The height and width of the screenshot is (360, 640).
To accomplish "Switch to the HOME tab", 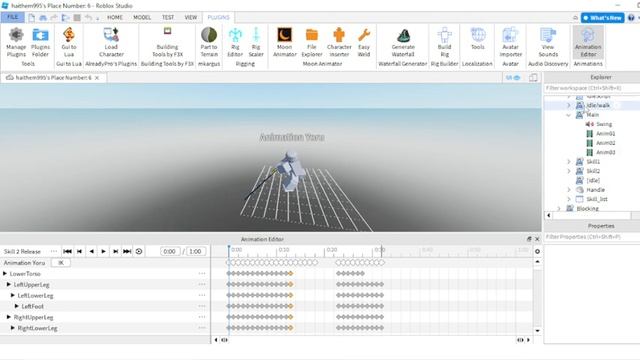I will tap(115, 18).
